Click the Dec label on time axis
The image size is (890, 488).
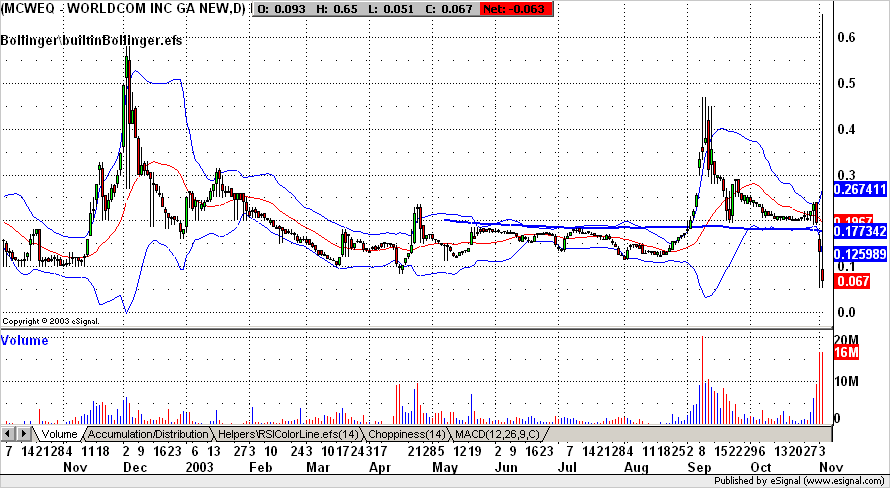[133, 468]
